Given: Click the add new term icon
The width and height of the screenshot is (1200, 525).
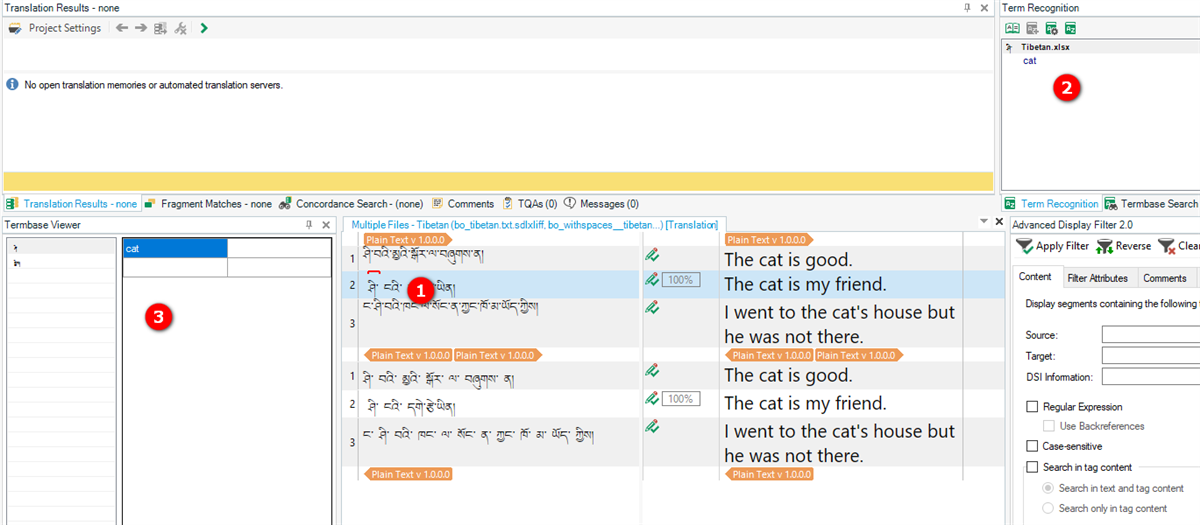Looking at the screenshot, I should pyautogui.click(x=1032, y=28).
